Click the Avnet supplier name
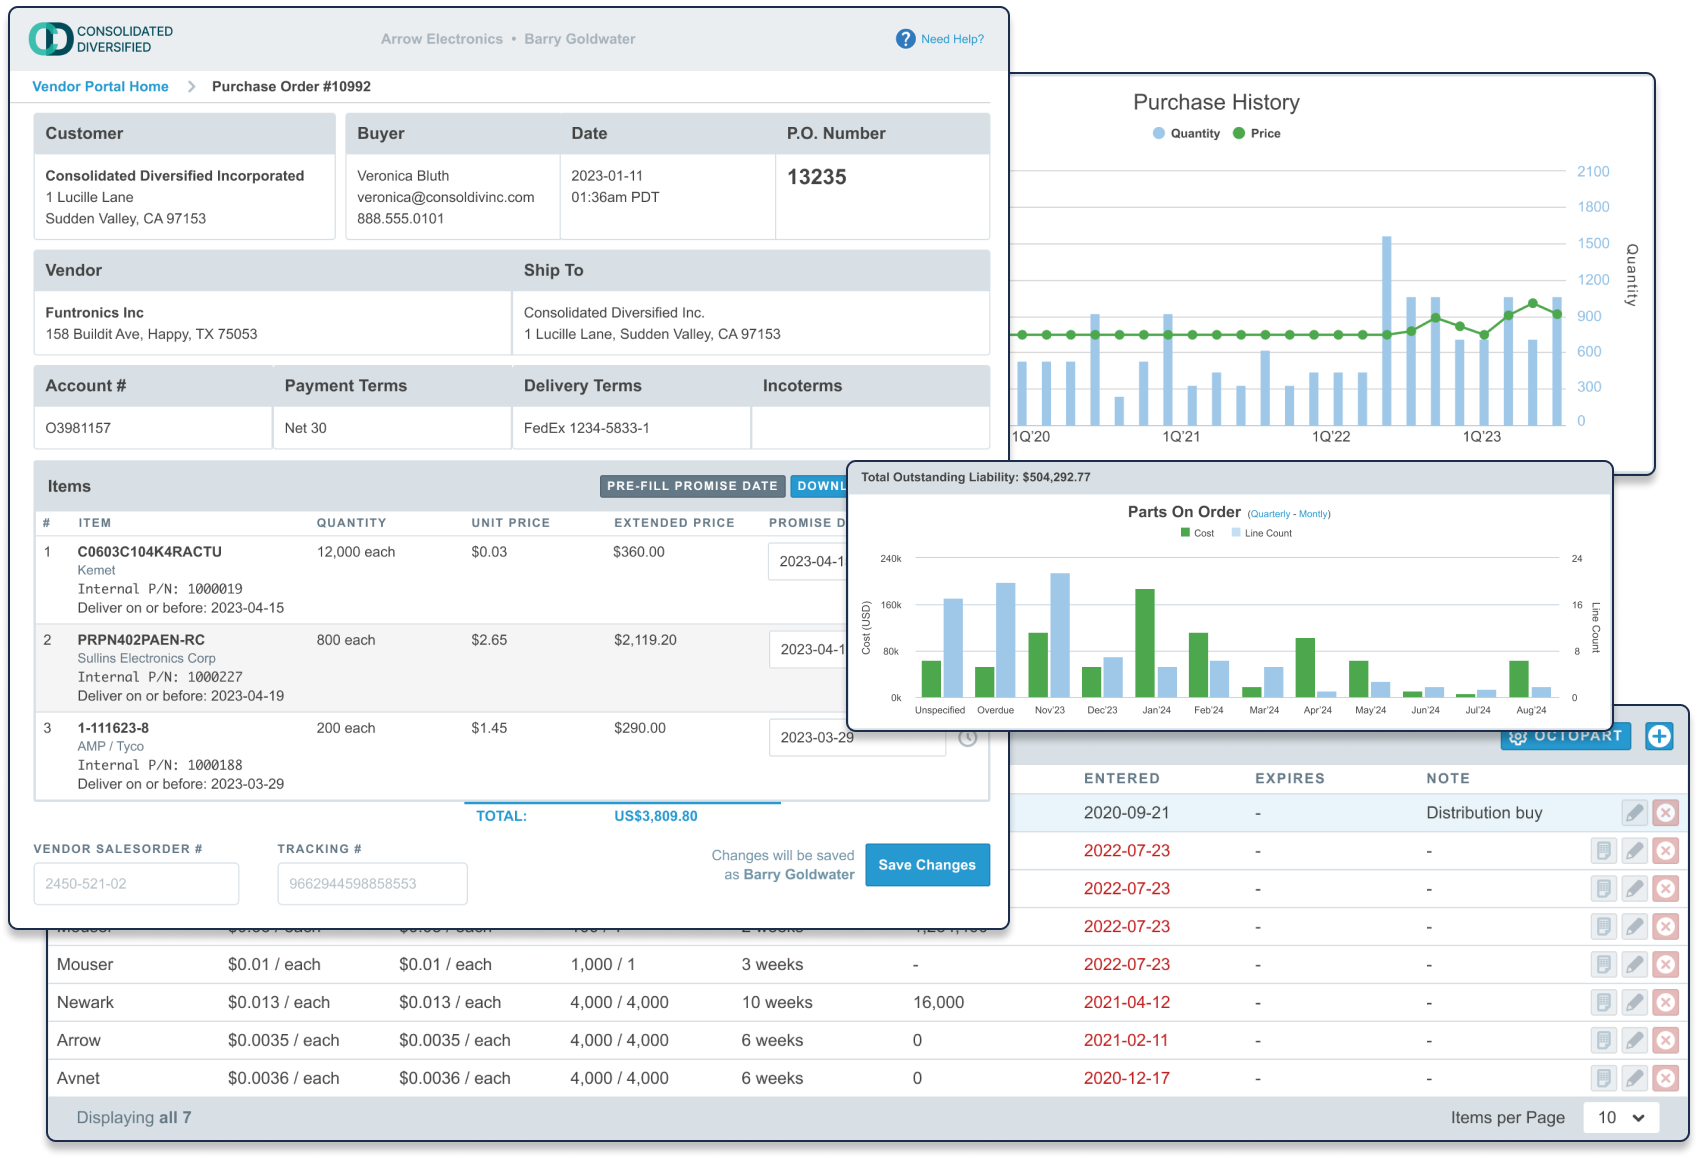Image resolution: width=1700 pixels, height=1160 pixels. point(78,1079)
